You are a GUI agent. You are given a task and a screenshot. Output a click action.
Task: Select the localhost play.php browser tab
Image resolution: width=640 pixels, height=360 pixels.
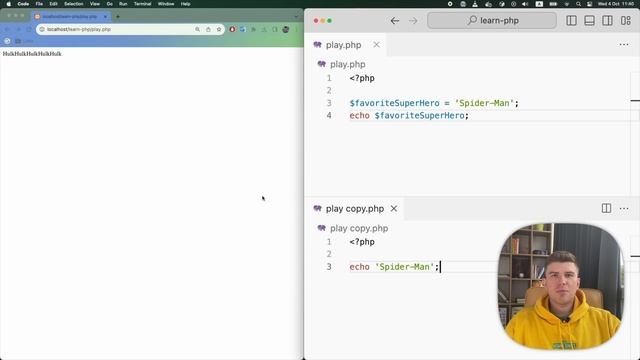70,17
